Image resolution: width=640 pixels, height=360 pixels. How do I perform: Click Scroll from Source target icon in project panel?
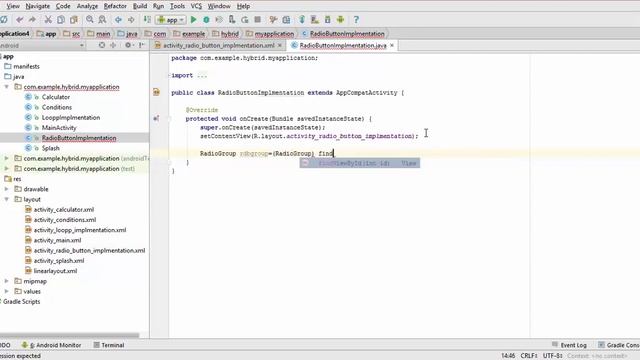pyautogui.click(x=102, y=45)
